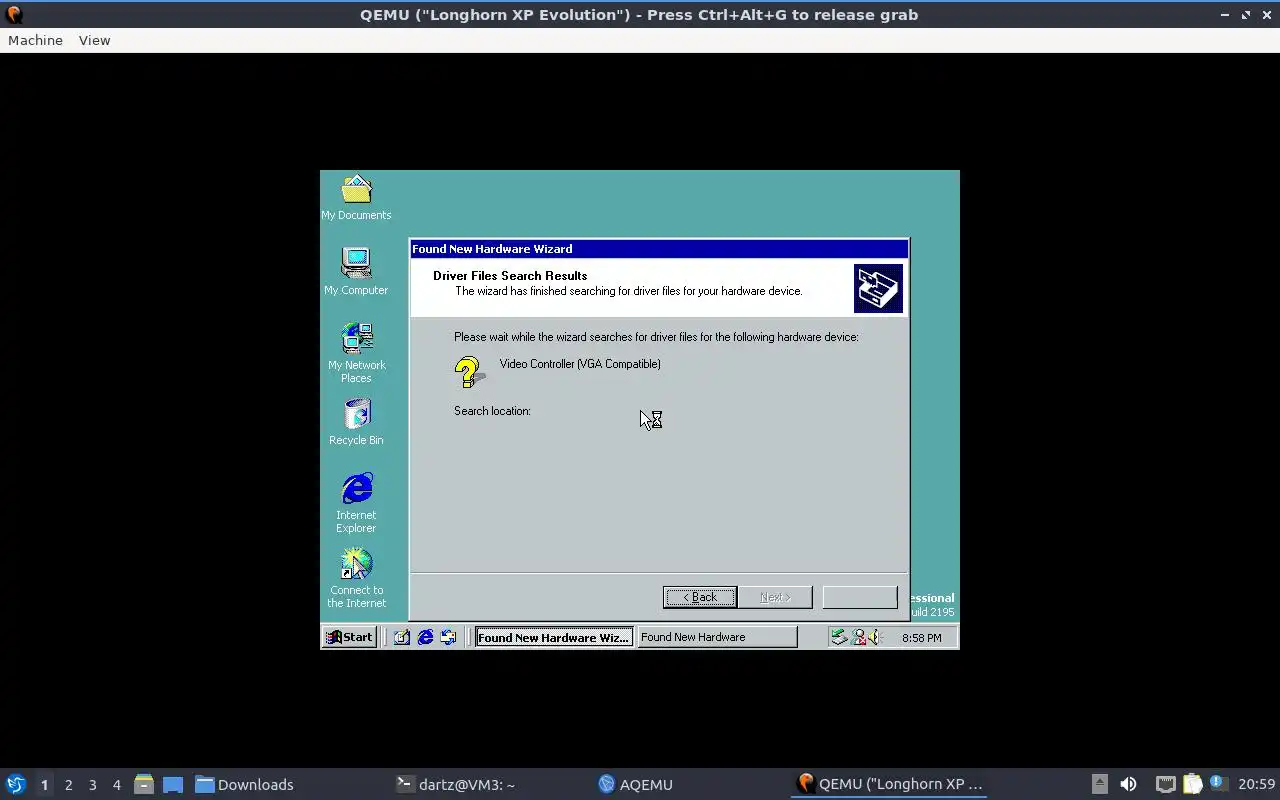Click Driver Files Search Results heading
The height and width of the screenshot is (800, 1280).
click(x=510, y=276)
